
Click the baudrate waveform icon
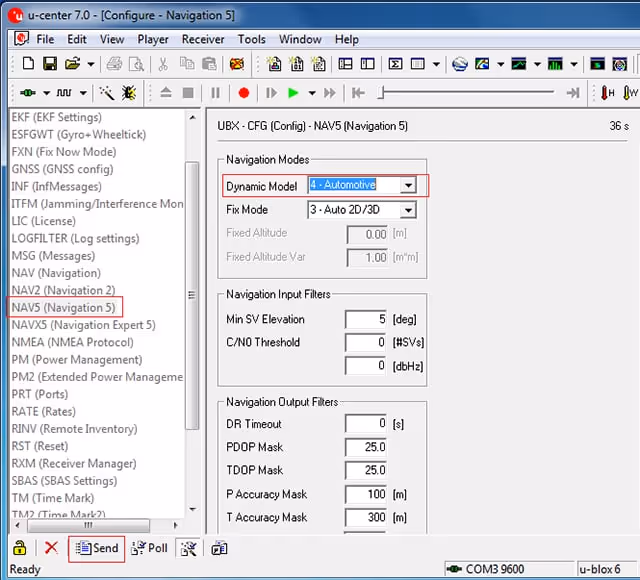tap(64, 93)
